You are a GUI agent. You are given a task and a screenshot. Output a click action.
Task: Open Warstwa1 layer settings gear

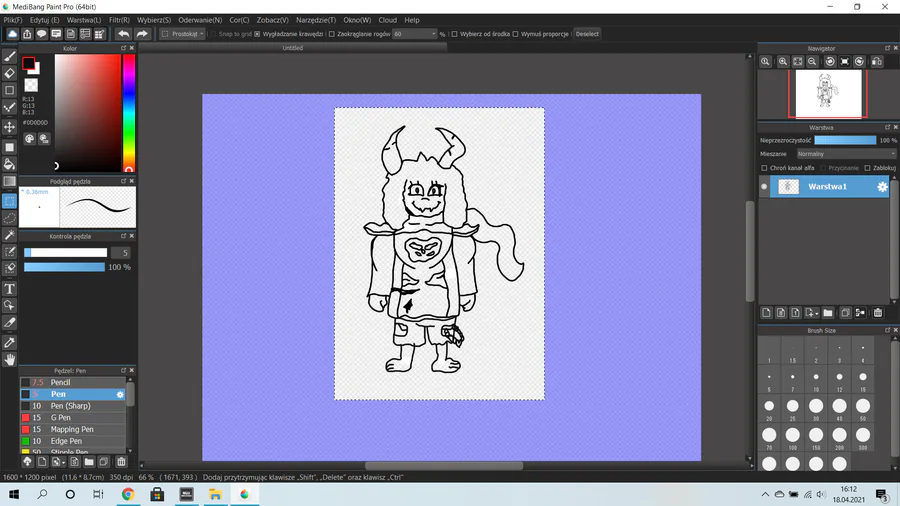tap(882, 186)
